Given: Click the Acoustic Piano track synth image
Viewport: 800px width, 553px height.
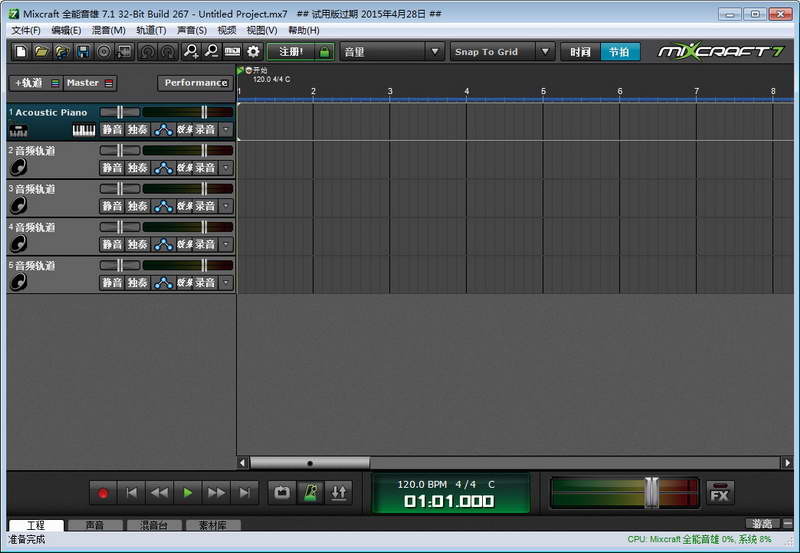Looking at the screenshot, I should [x=18, y=131].
